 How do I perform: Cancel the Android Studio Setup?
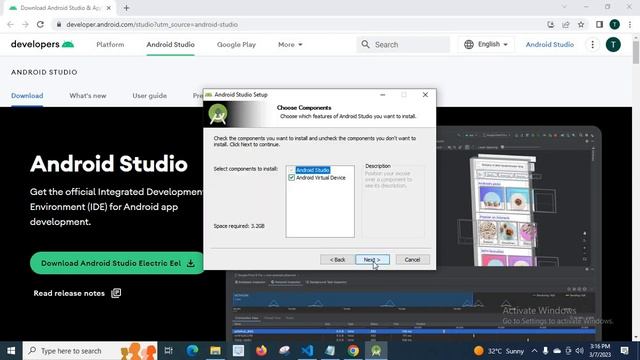point(412,260)
